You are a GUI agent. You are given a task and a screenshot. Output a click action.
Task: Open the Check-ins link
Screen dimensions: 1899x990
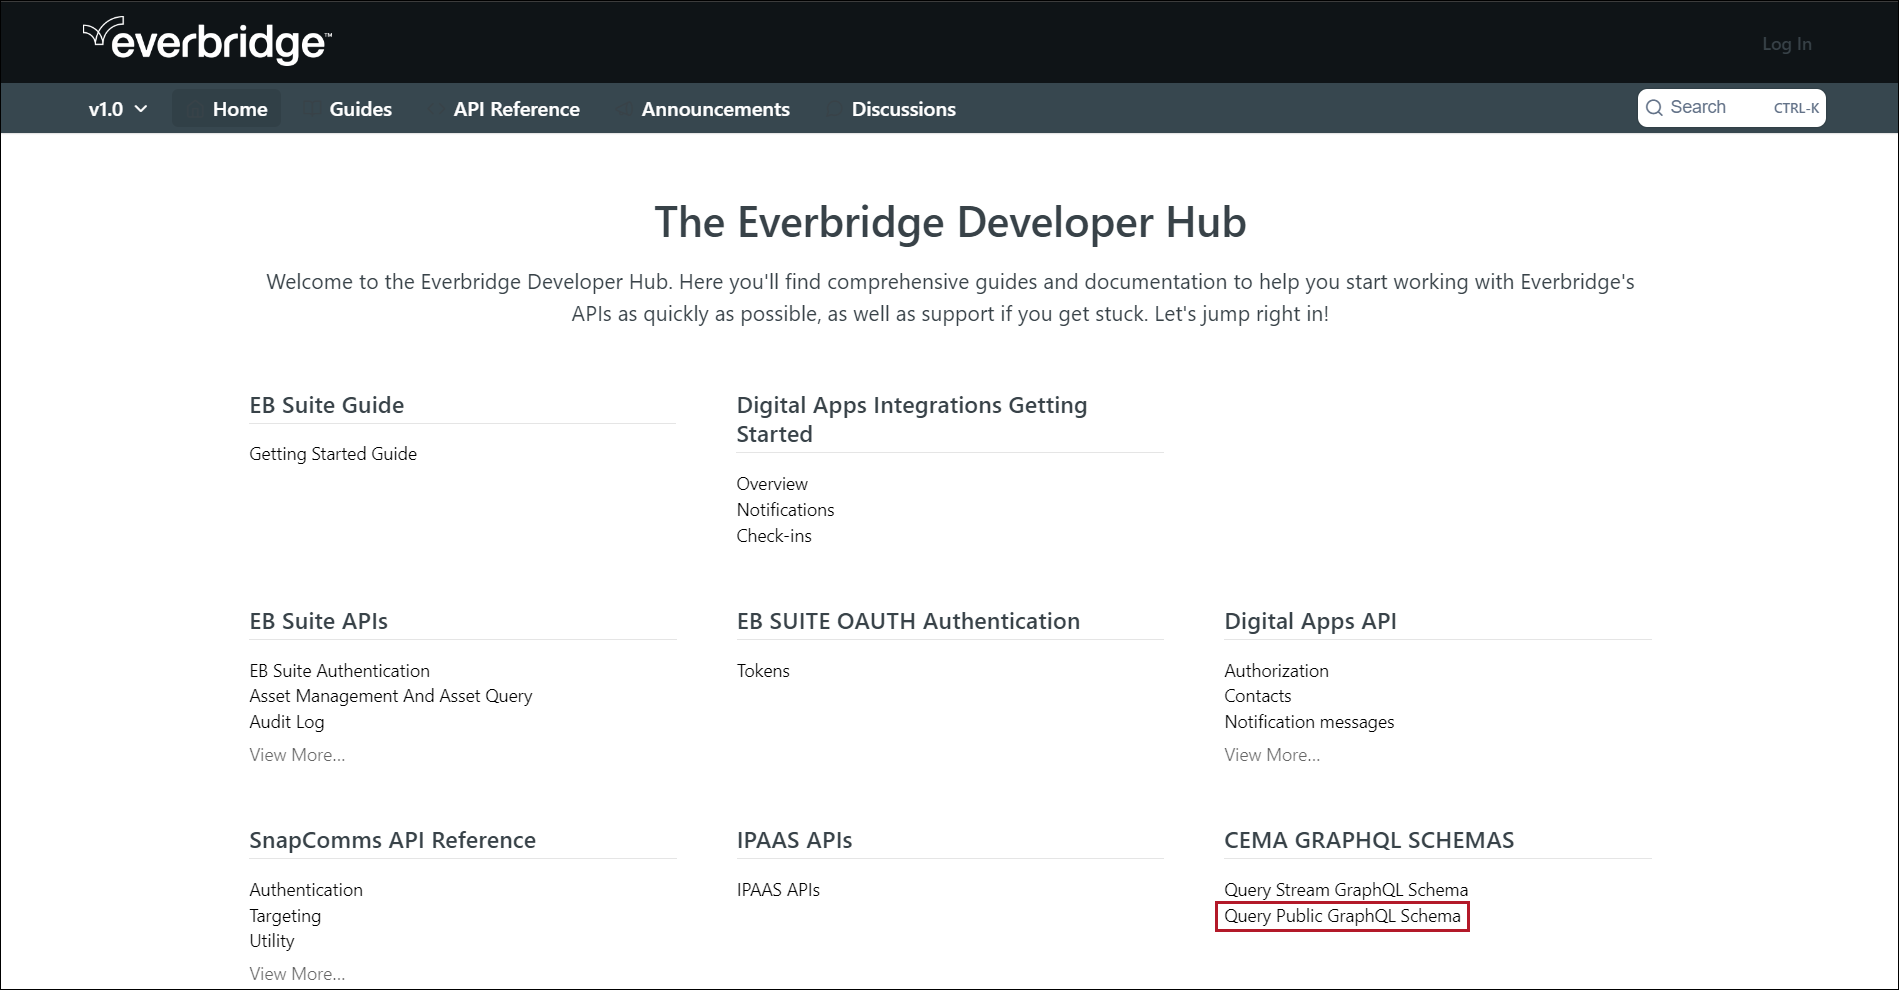tap(774, 536)
